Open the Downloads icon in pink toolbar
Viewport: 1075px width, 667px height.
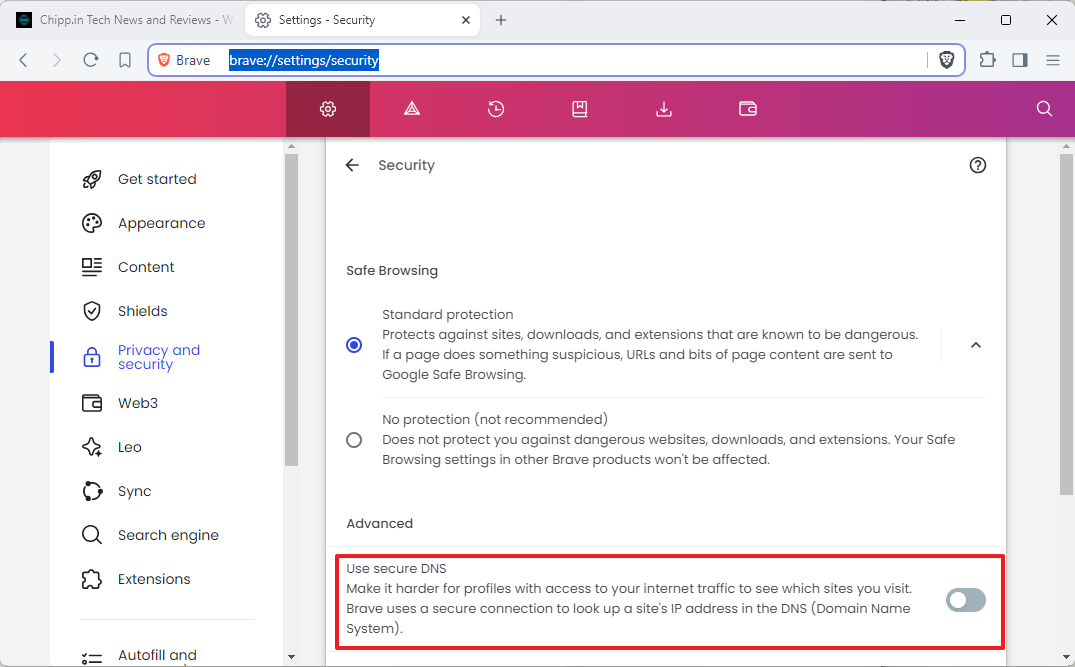664,109
